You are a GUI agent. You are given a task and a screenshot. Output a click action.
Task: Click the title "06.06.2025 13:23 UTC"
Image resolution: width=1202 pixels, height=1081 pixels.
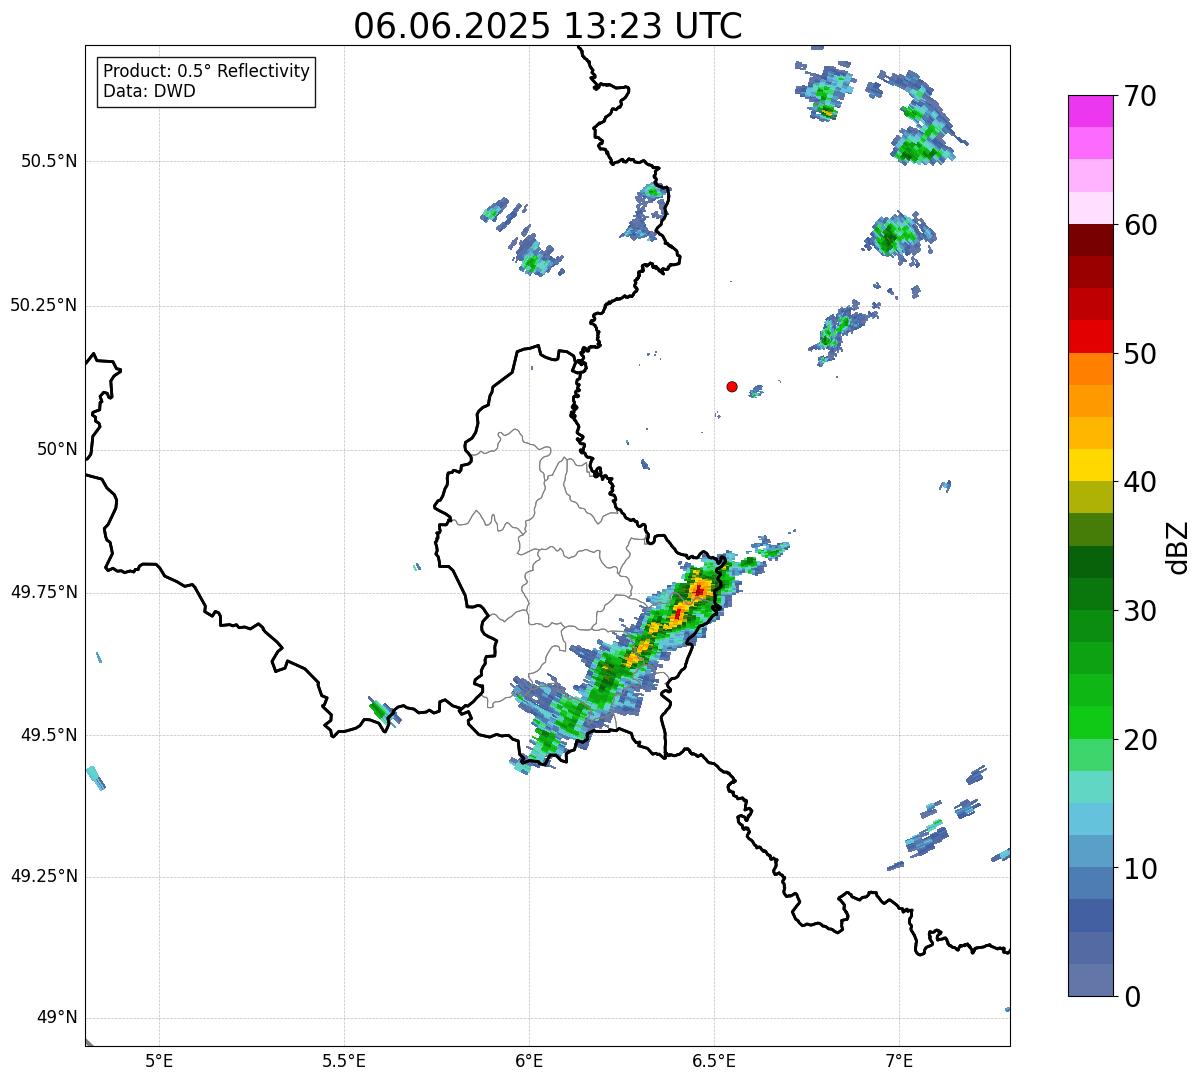pyautogui.click(x=548, y=25)
